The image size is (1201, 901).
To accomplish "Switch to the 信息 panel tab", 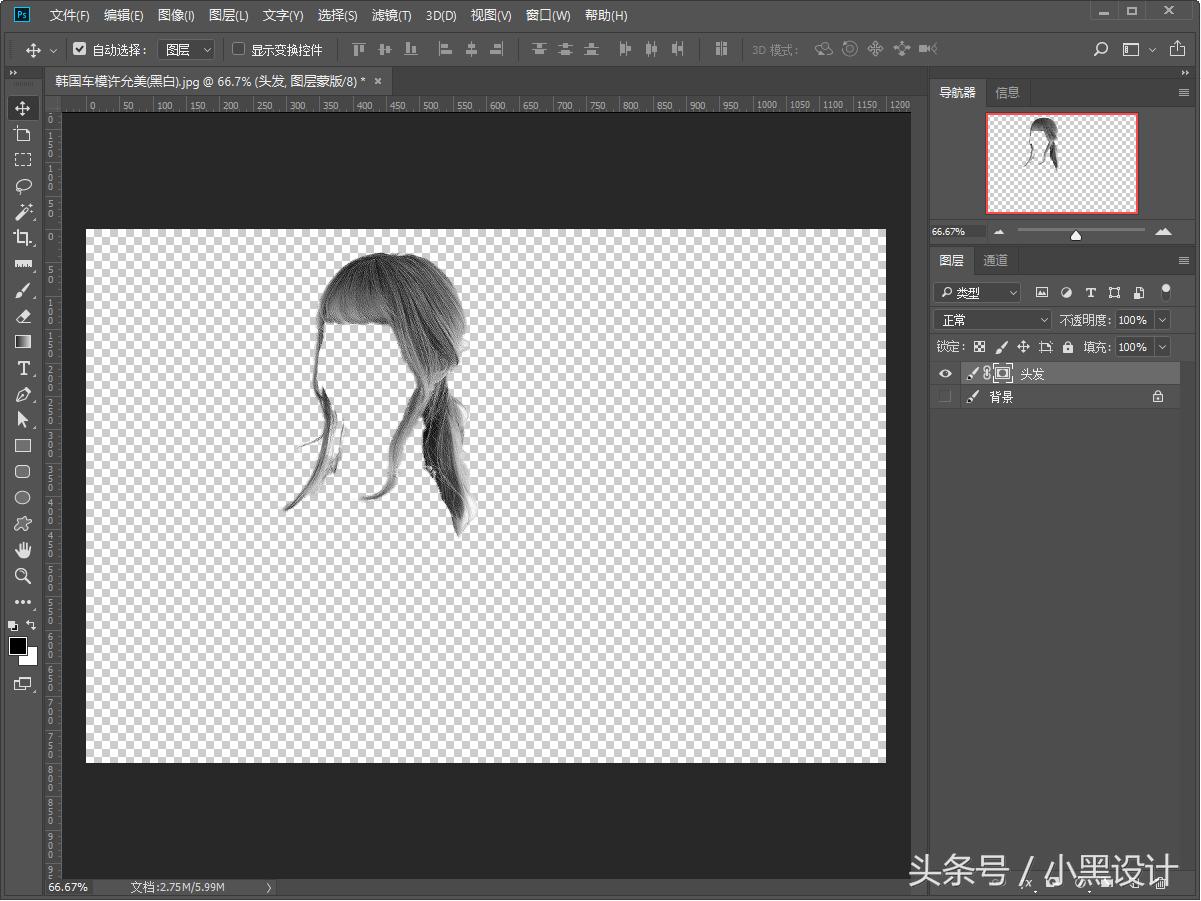I will tap(1007, 93).
